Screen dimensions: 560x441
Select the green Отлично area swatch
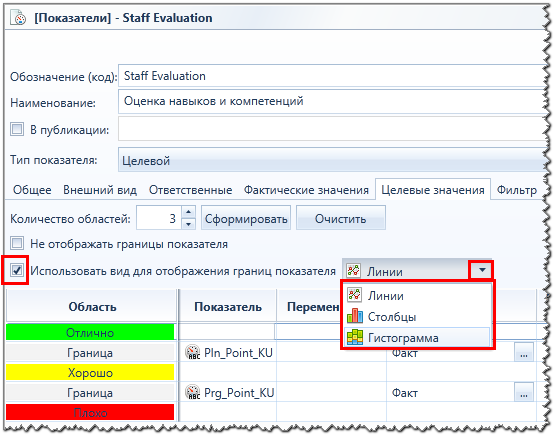tap(90, 332)
